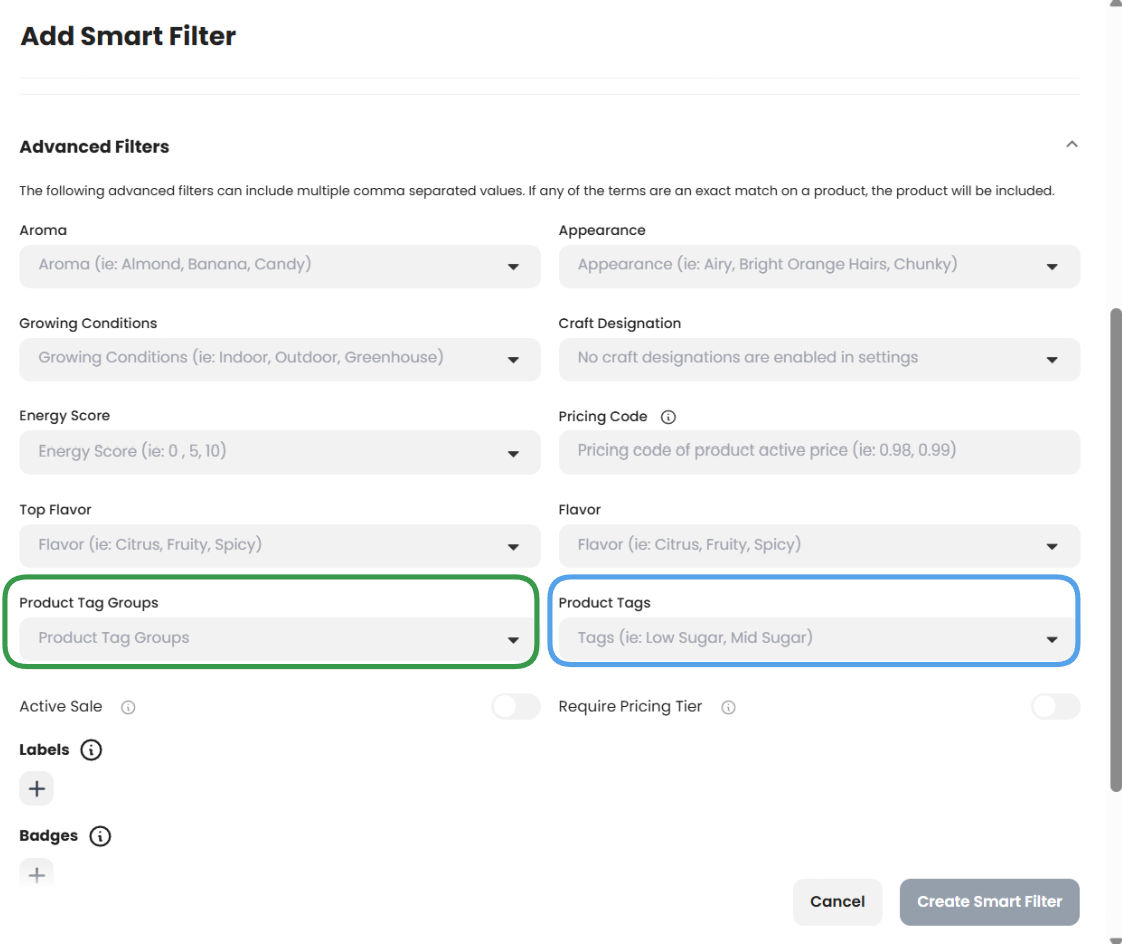Viewport: 1122px width, 944px height.
Task: Expand the Energy Score dropdown
Action: (x=279, y=452)
